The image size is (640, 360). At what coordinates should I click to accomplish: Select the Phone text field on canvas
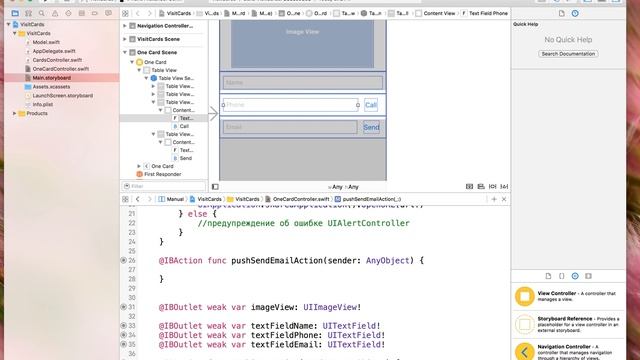pos(290,105)
